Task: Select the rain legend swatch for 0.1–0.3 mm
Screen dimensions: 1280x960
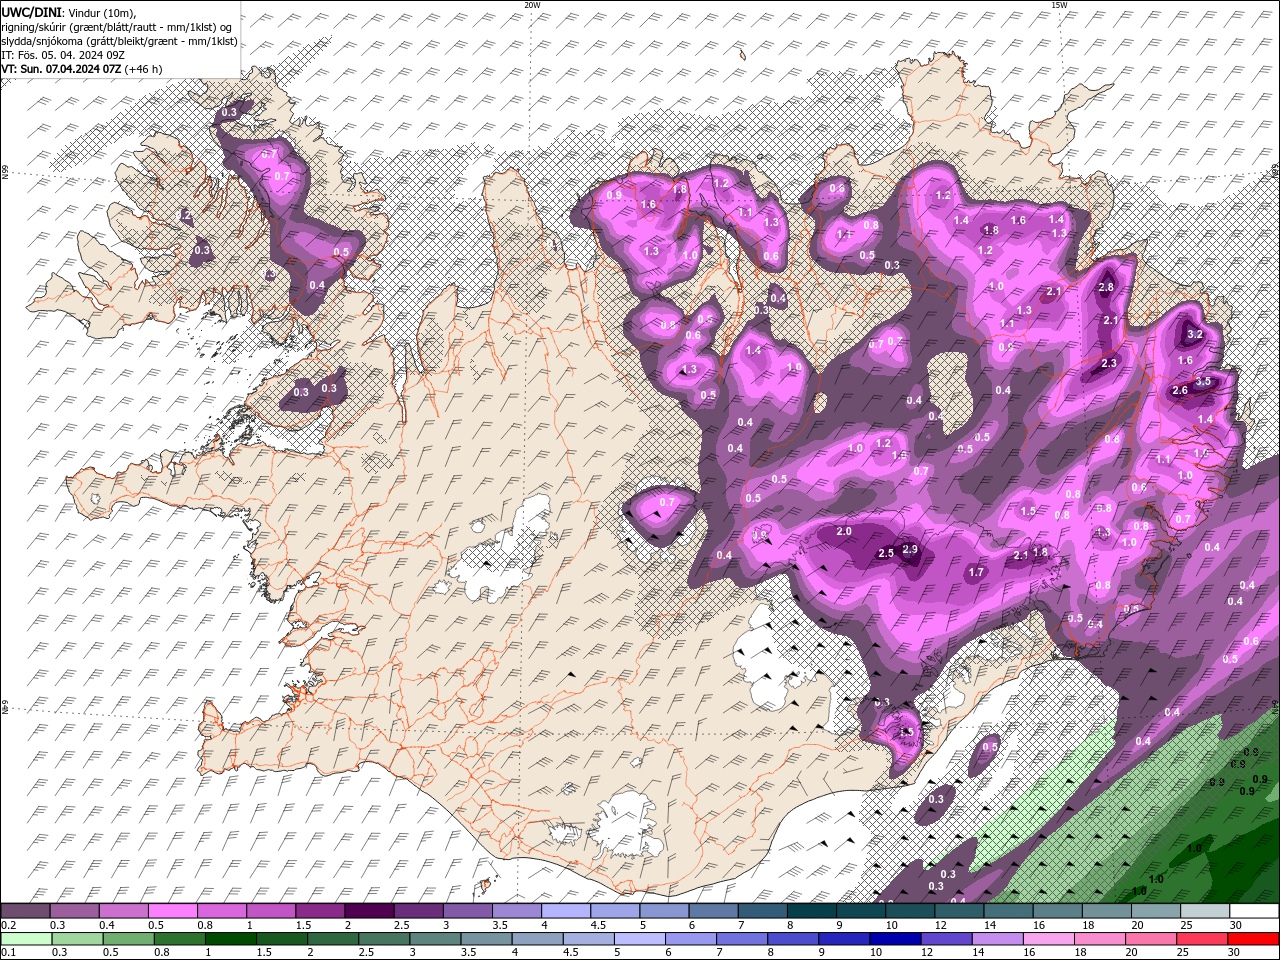Action: click(25, 939)
